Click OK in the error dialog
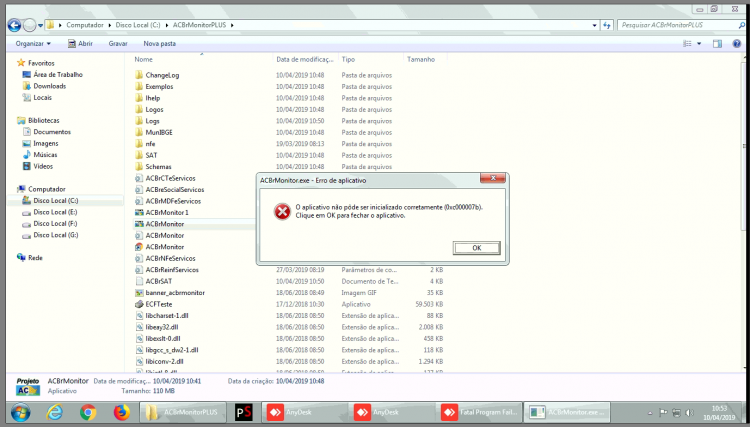750x427 pixels. (x=476, y=248)
